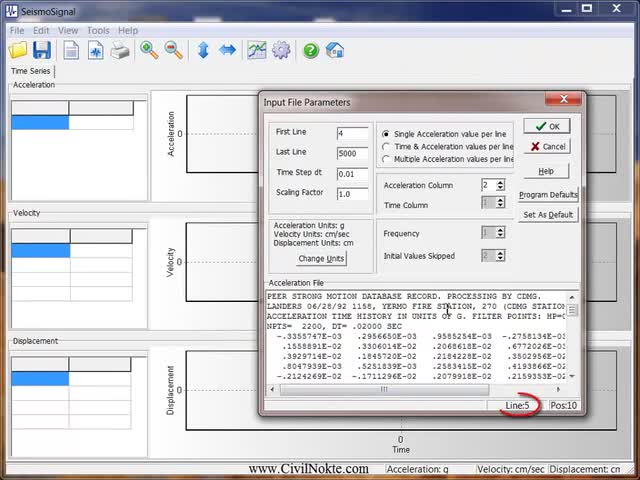Click the NPTS= 2200 line in file preview

click(334, 327)
